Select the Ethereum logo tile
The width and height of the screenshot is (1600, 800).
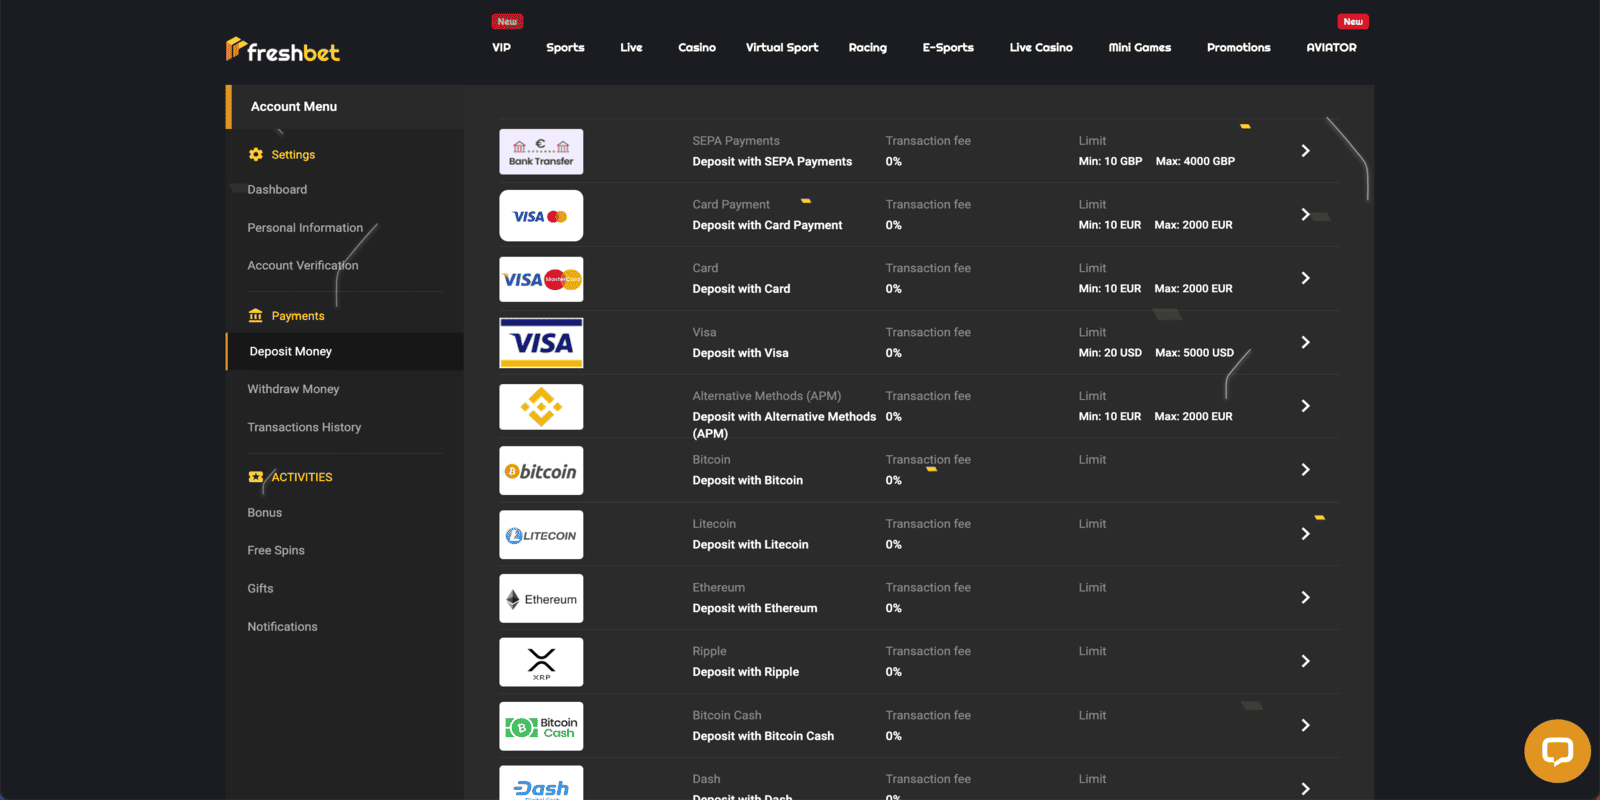click(x=541, y=599)
